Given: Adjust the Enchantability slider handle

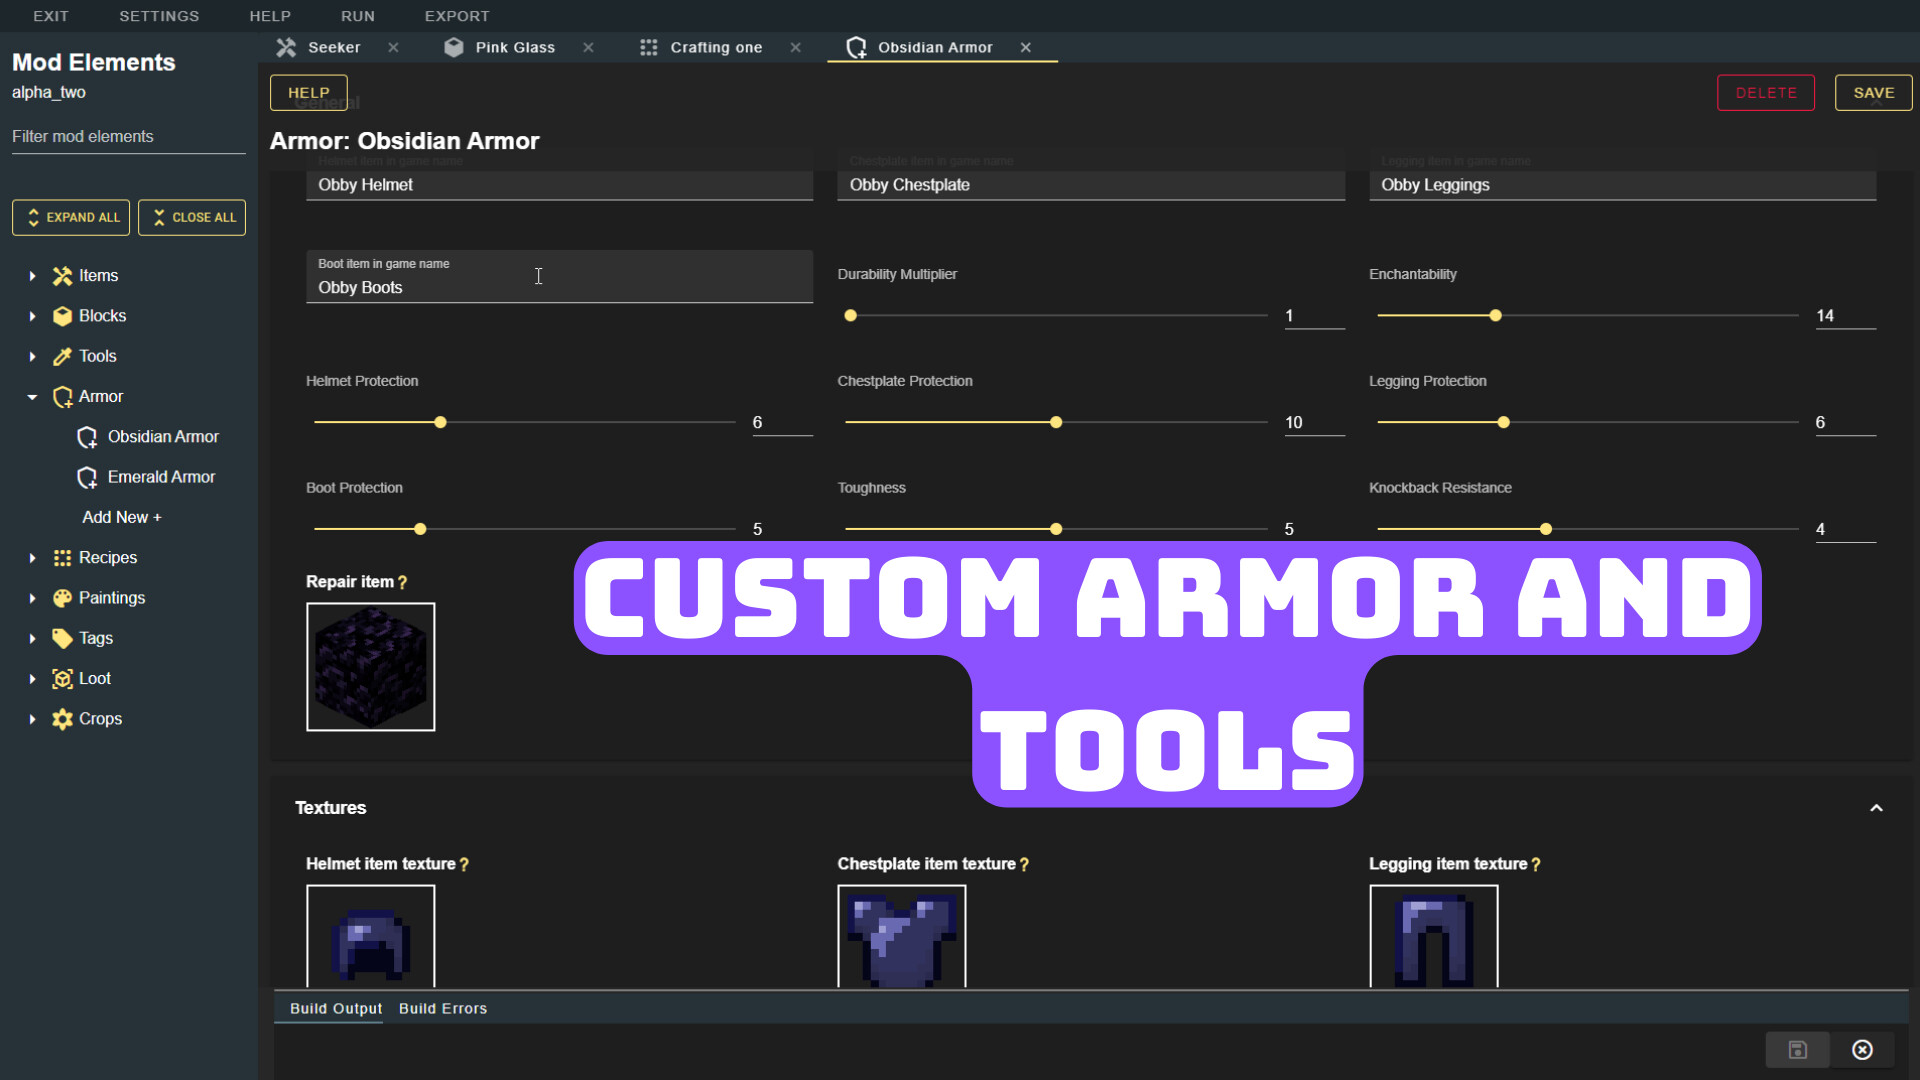Looking at the screenshot, I should point(1494,315).
